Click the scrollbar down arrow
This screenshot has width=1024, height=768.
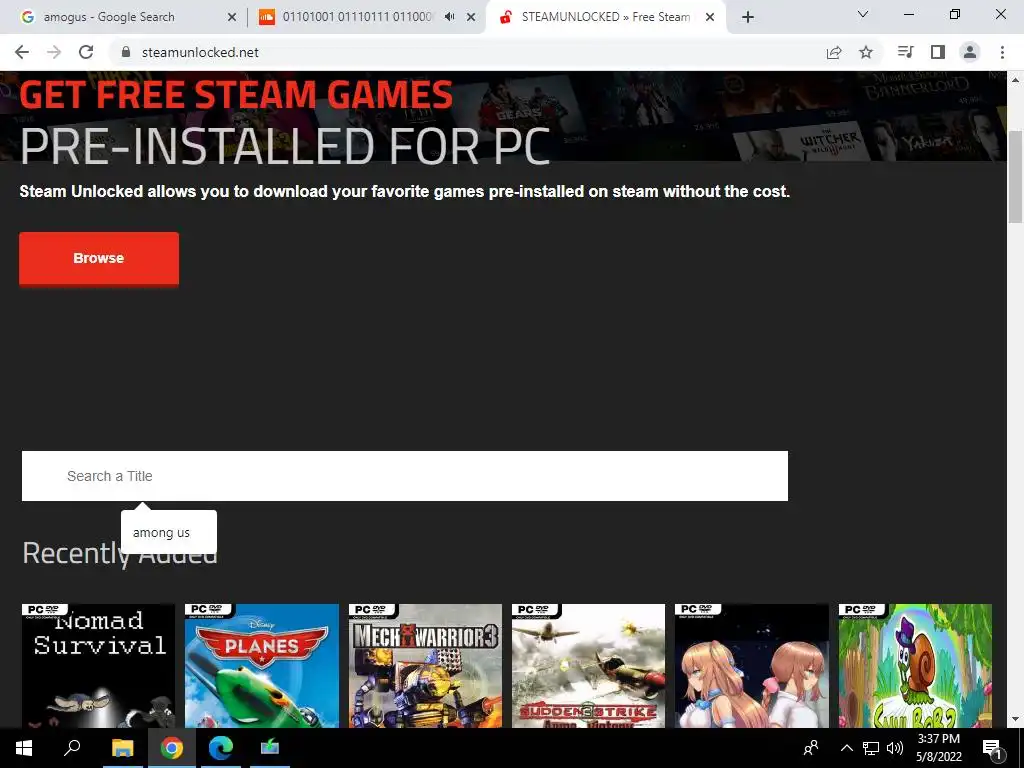point(1016,720)
